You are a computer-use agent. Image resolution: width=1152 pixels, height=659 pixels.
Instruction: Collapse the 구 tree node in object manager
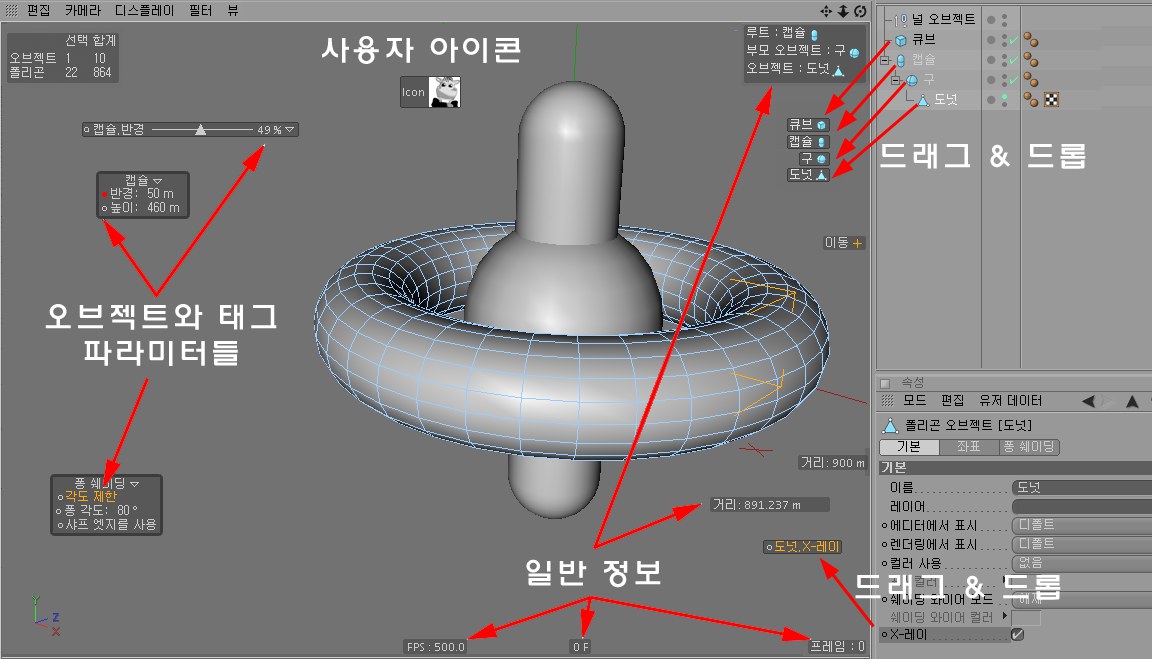tap(896, 80)
